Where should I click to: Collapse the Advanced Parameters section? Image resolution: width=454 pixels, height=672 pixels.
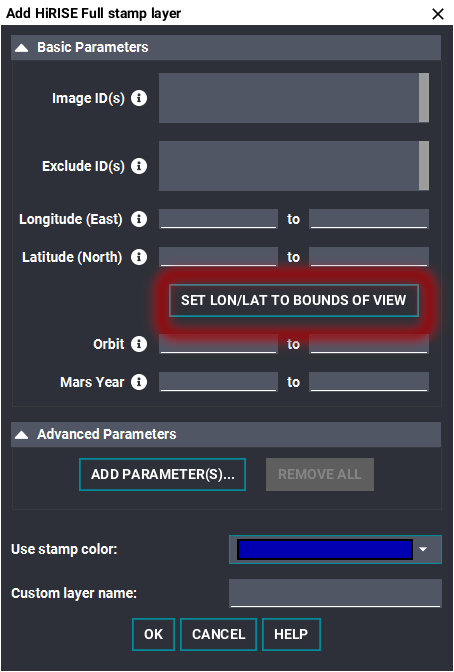tap(21, 435)
